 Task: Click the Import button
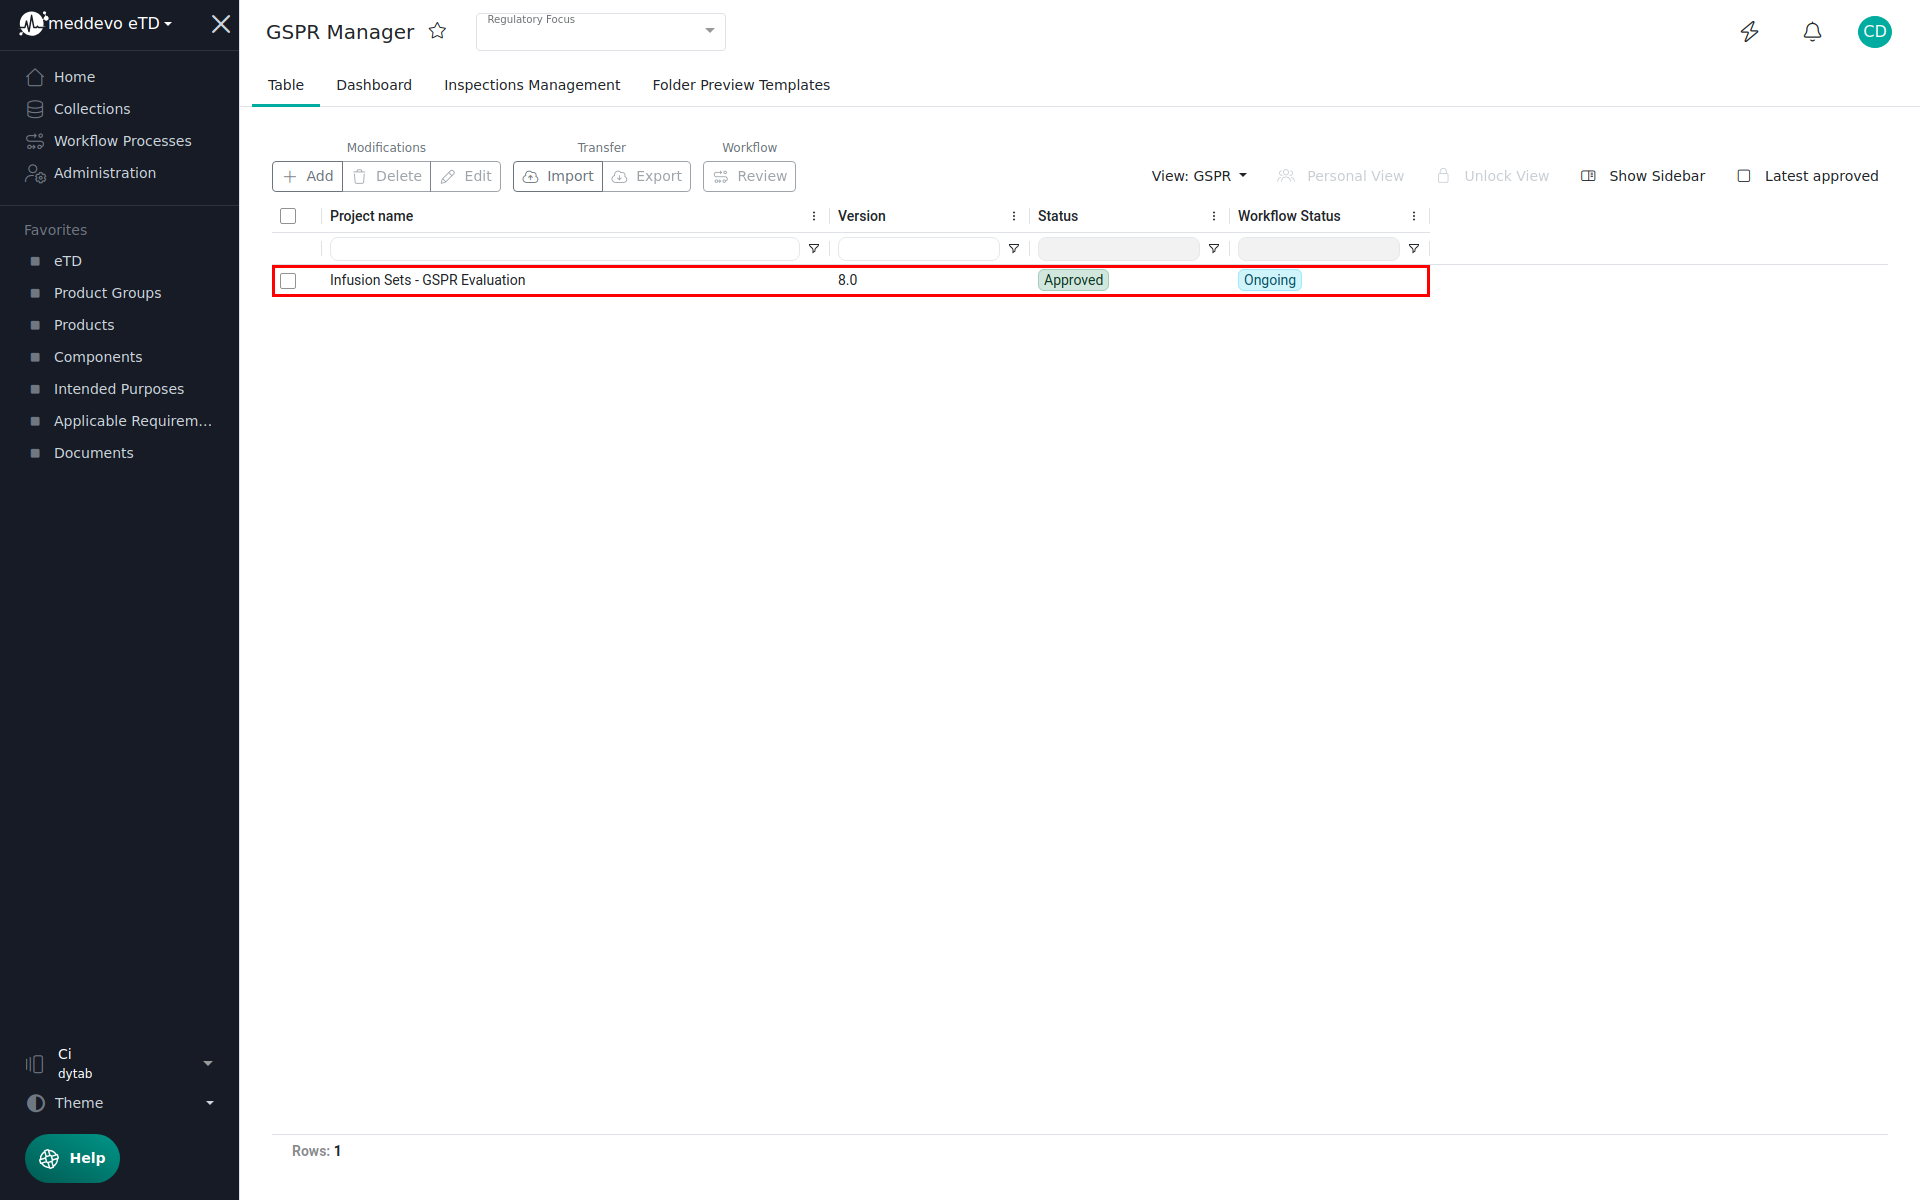pos(558,176)
